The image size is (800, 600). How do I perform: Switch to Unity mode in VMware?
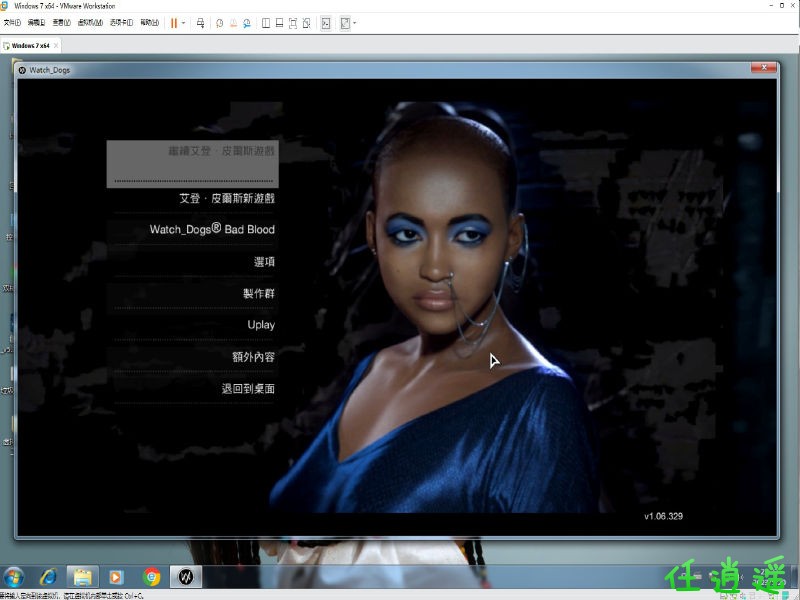point(306,23)
